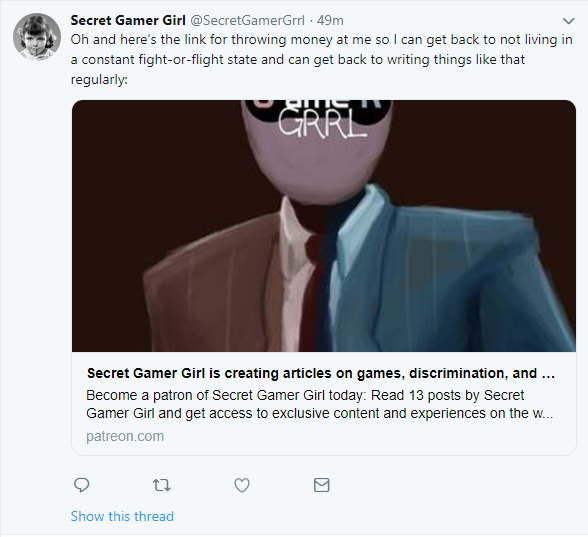
Task: Visit the @SecretGamerGrrl handle link
Action: (248, 20)
